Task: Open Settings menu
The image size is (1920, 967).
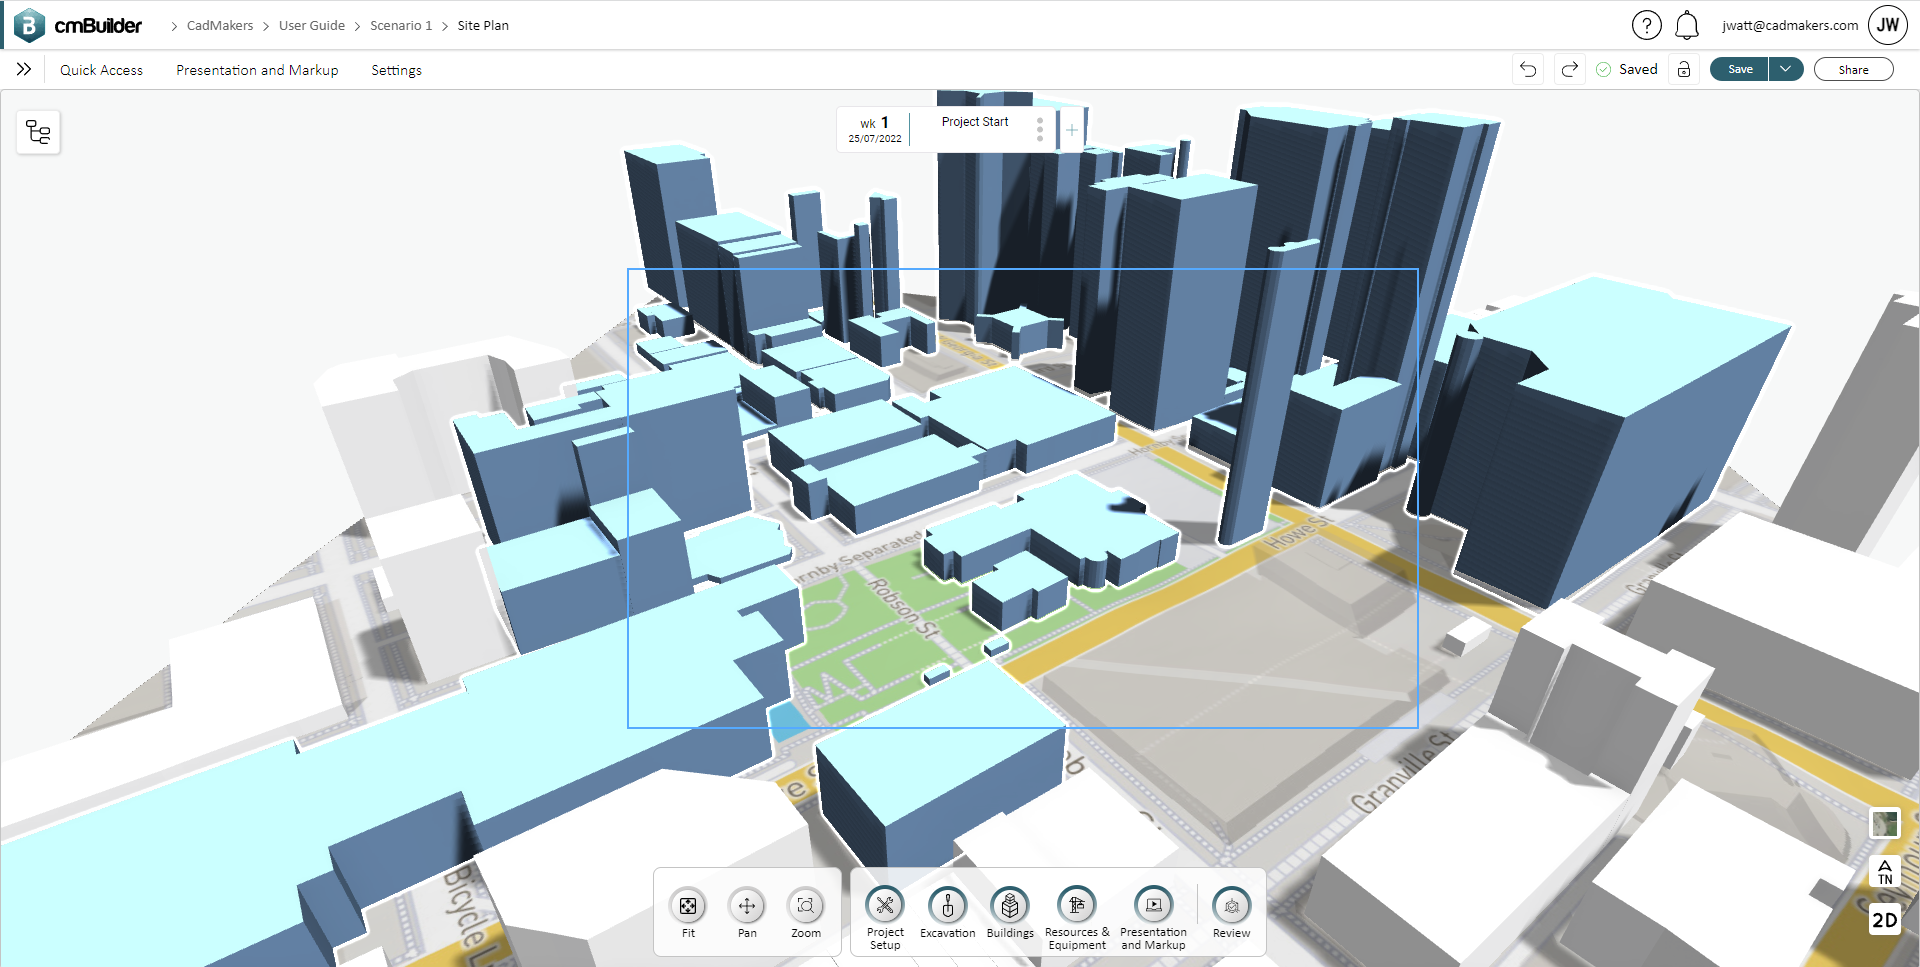Action: (x=396, y=70)
